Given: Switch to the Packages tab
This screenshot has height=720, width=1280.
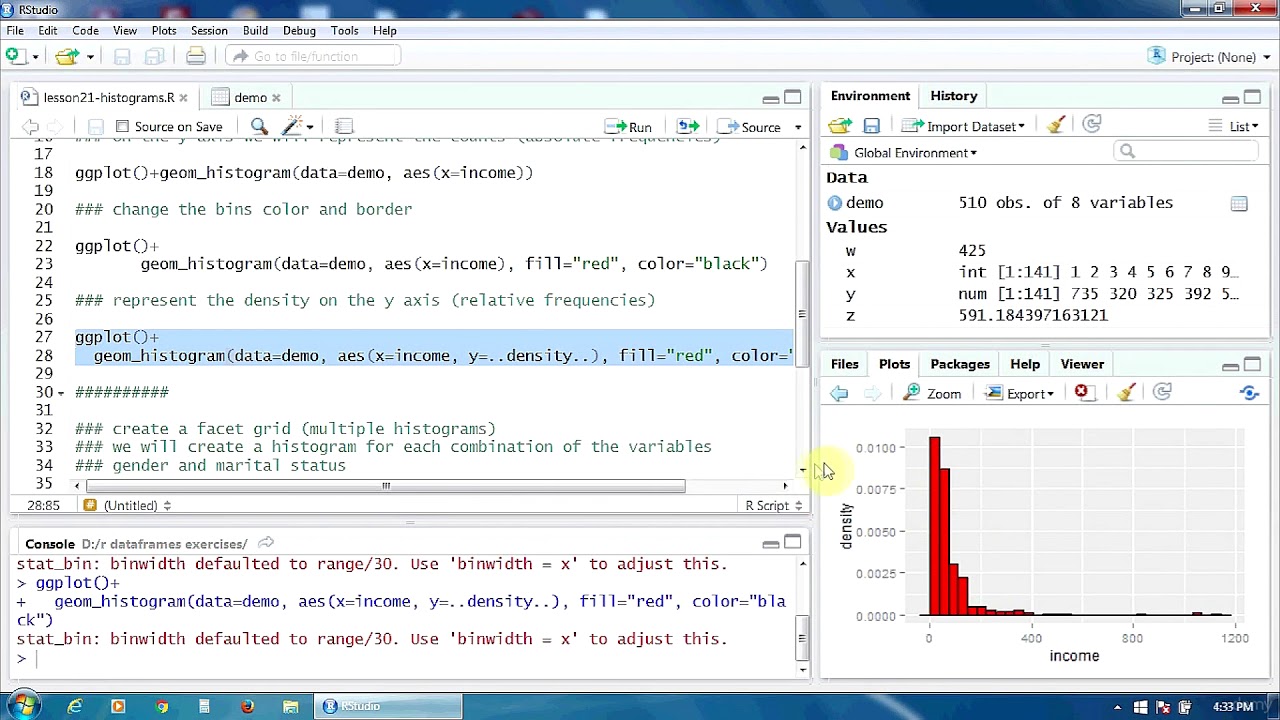Looking at the screenshot, I should (959, 364).
